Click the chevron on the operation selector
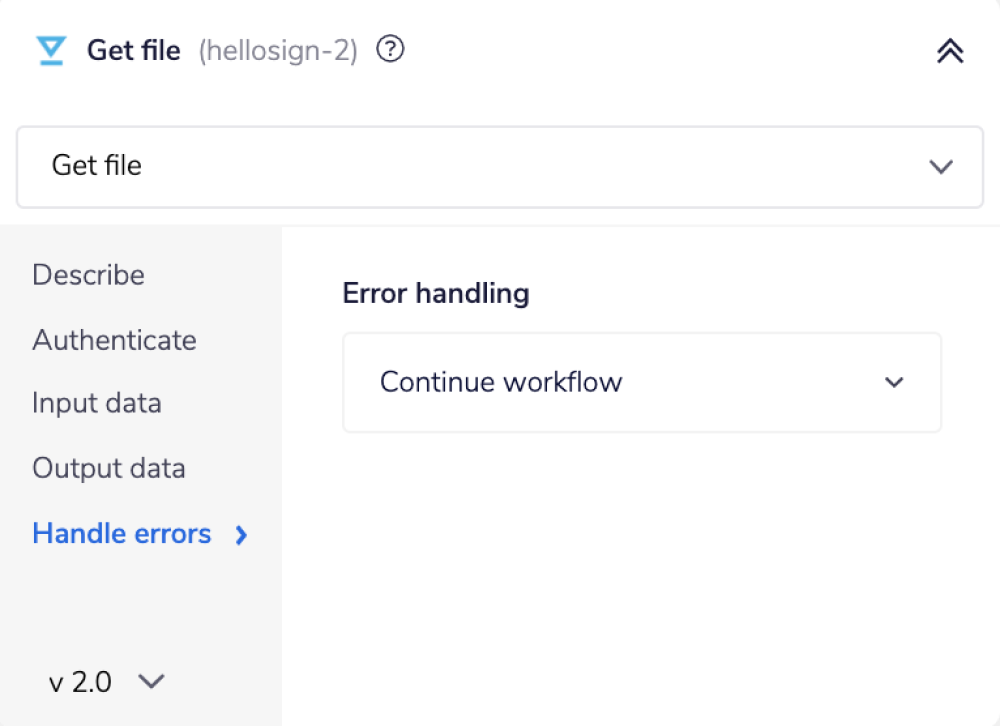Viewport: 1000px width, 726px height. pyautogui.click(x=941, y=166)
